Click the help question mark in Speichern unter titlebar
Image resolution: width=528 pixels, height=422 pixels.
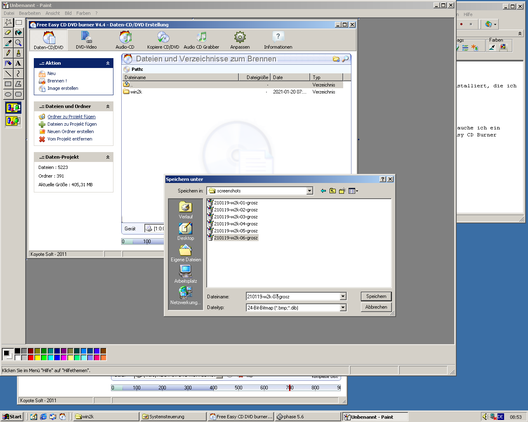click(383, 179)
